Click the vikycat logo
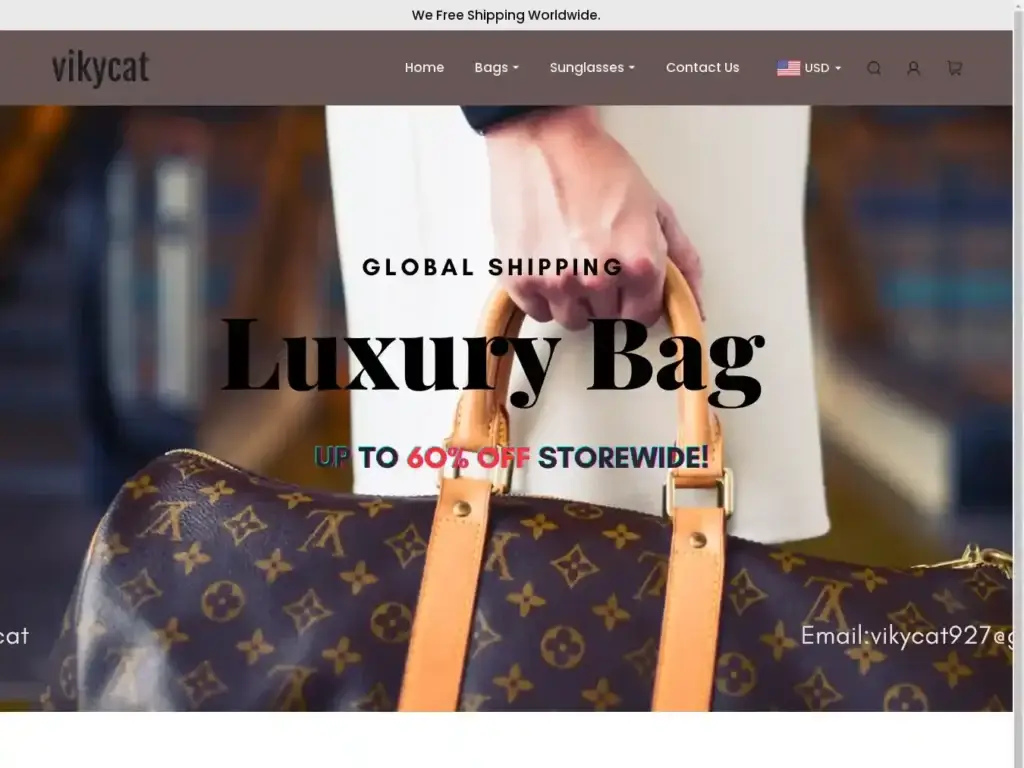The width and height of the screenshot is (1024, 768). click(101, 68)
